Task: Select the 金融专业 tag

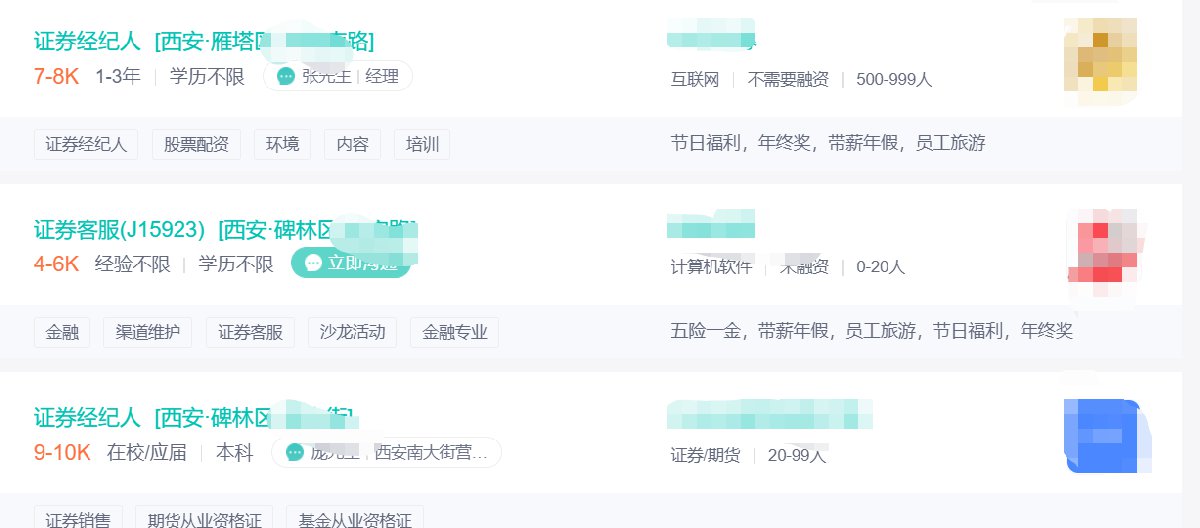Action: [454, 332]
